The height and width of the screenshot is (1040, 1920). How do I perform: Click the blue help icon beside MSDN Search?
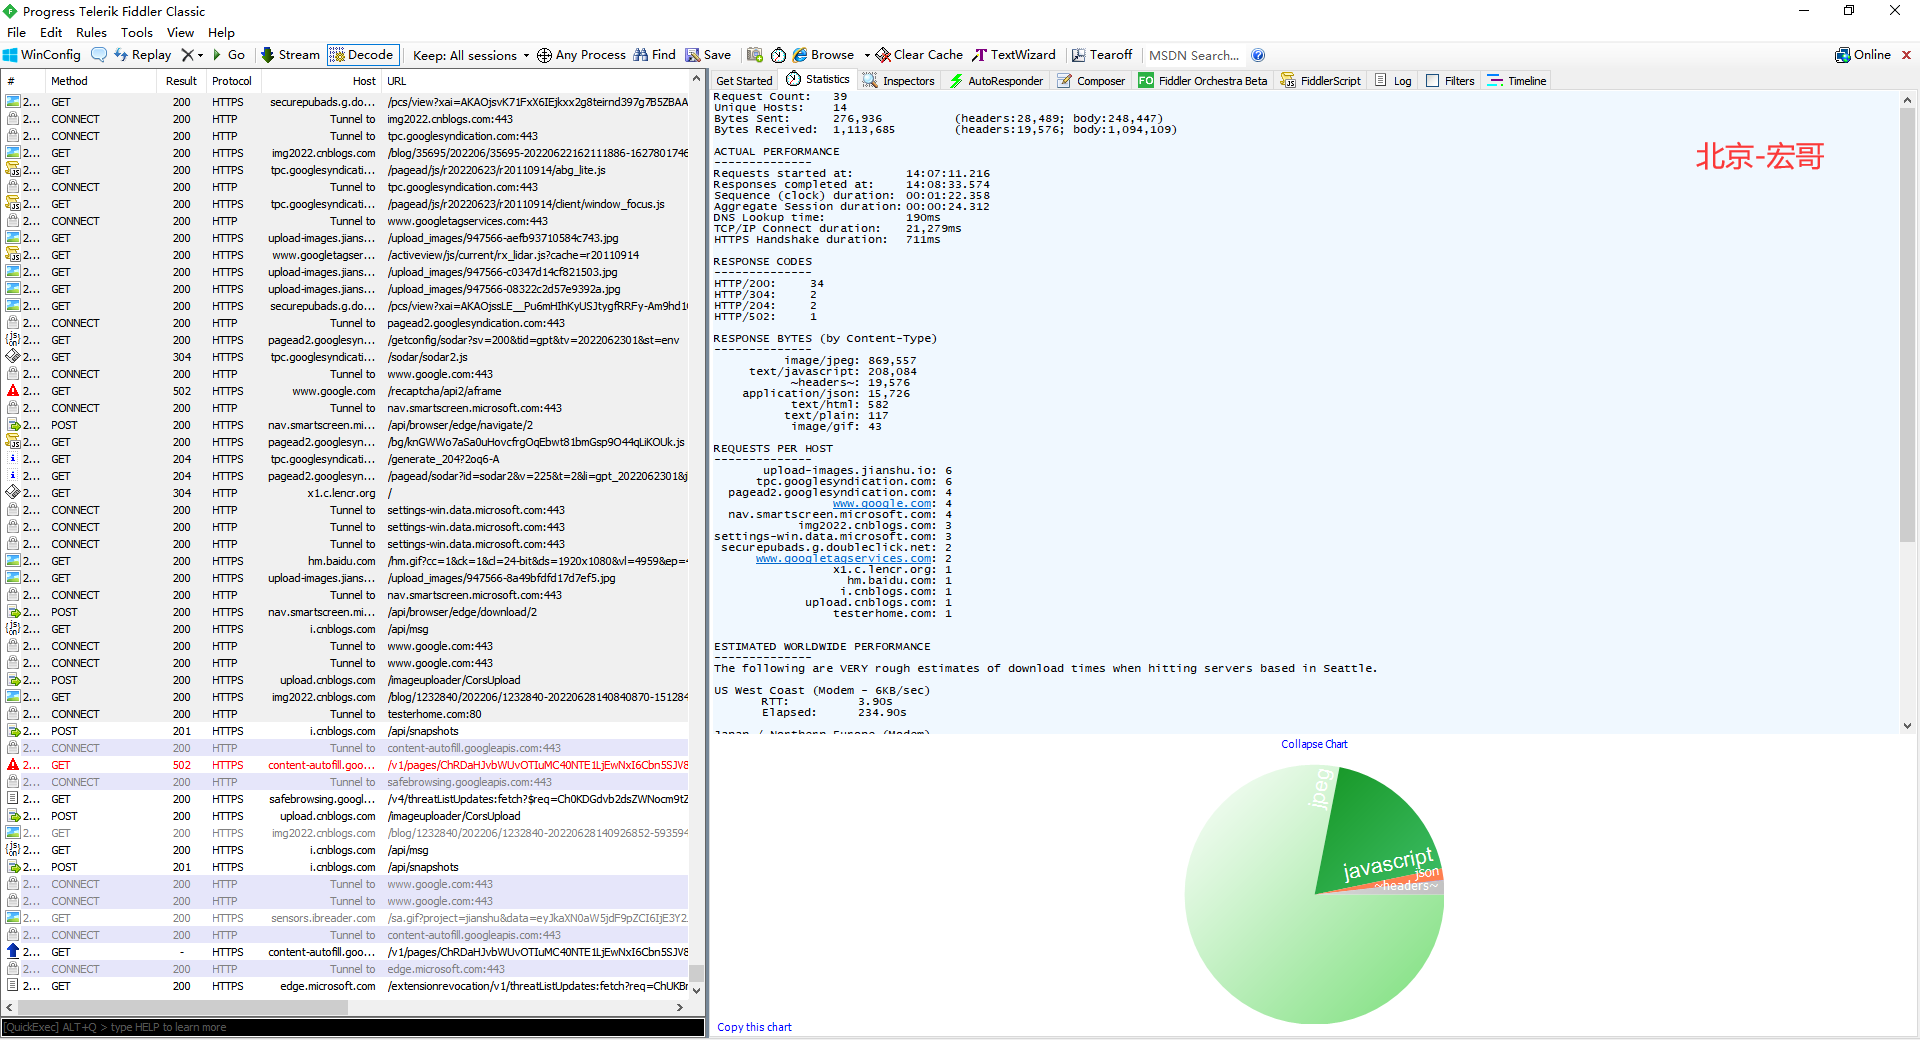click(x=1258, y=55)
